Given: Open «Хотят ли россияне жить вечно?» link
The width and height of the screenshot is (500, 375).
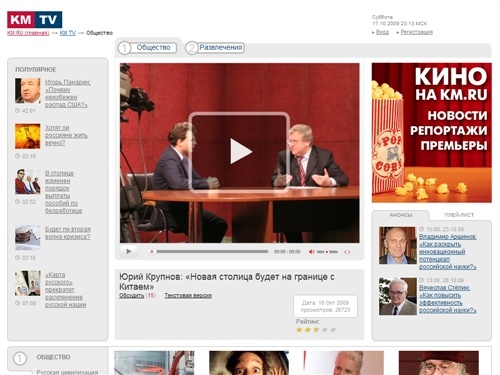Looking at the screenshot, I should pos(66,135).
